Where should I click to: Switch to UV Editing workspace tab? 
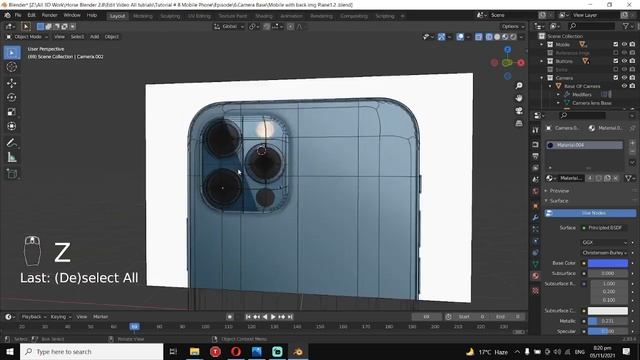tap(199, 16)
